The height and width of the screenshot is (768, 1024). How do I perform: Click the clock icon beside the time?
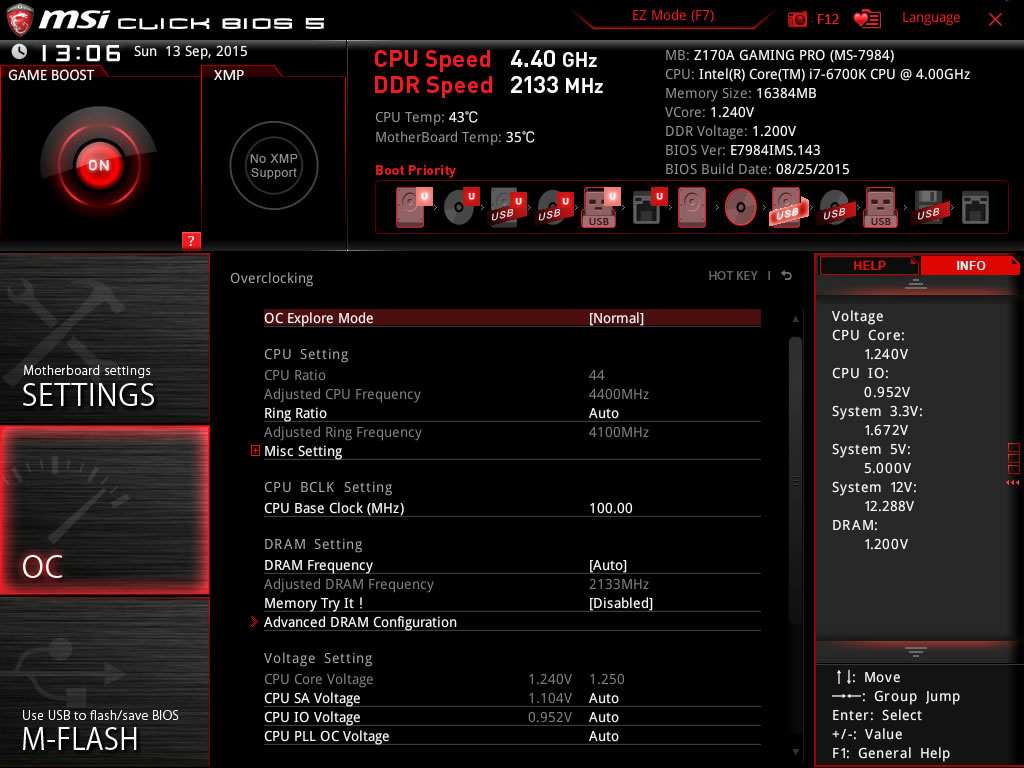(20, 52)
